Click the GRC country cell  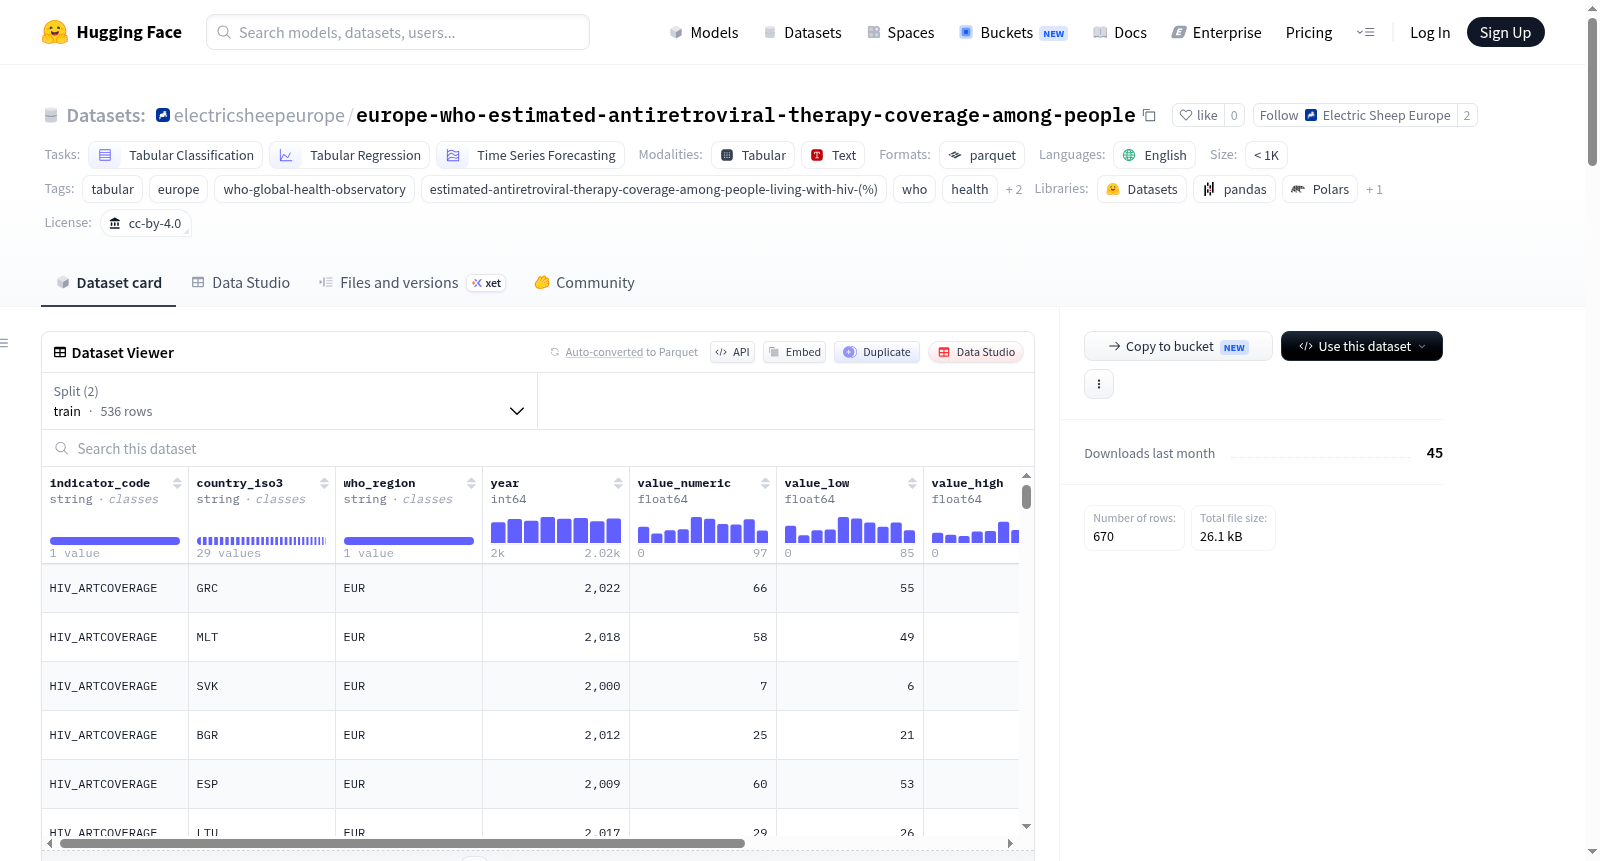[x=262, y=588]
